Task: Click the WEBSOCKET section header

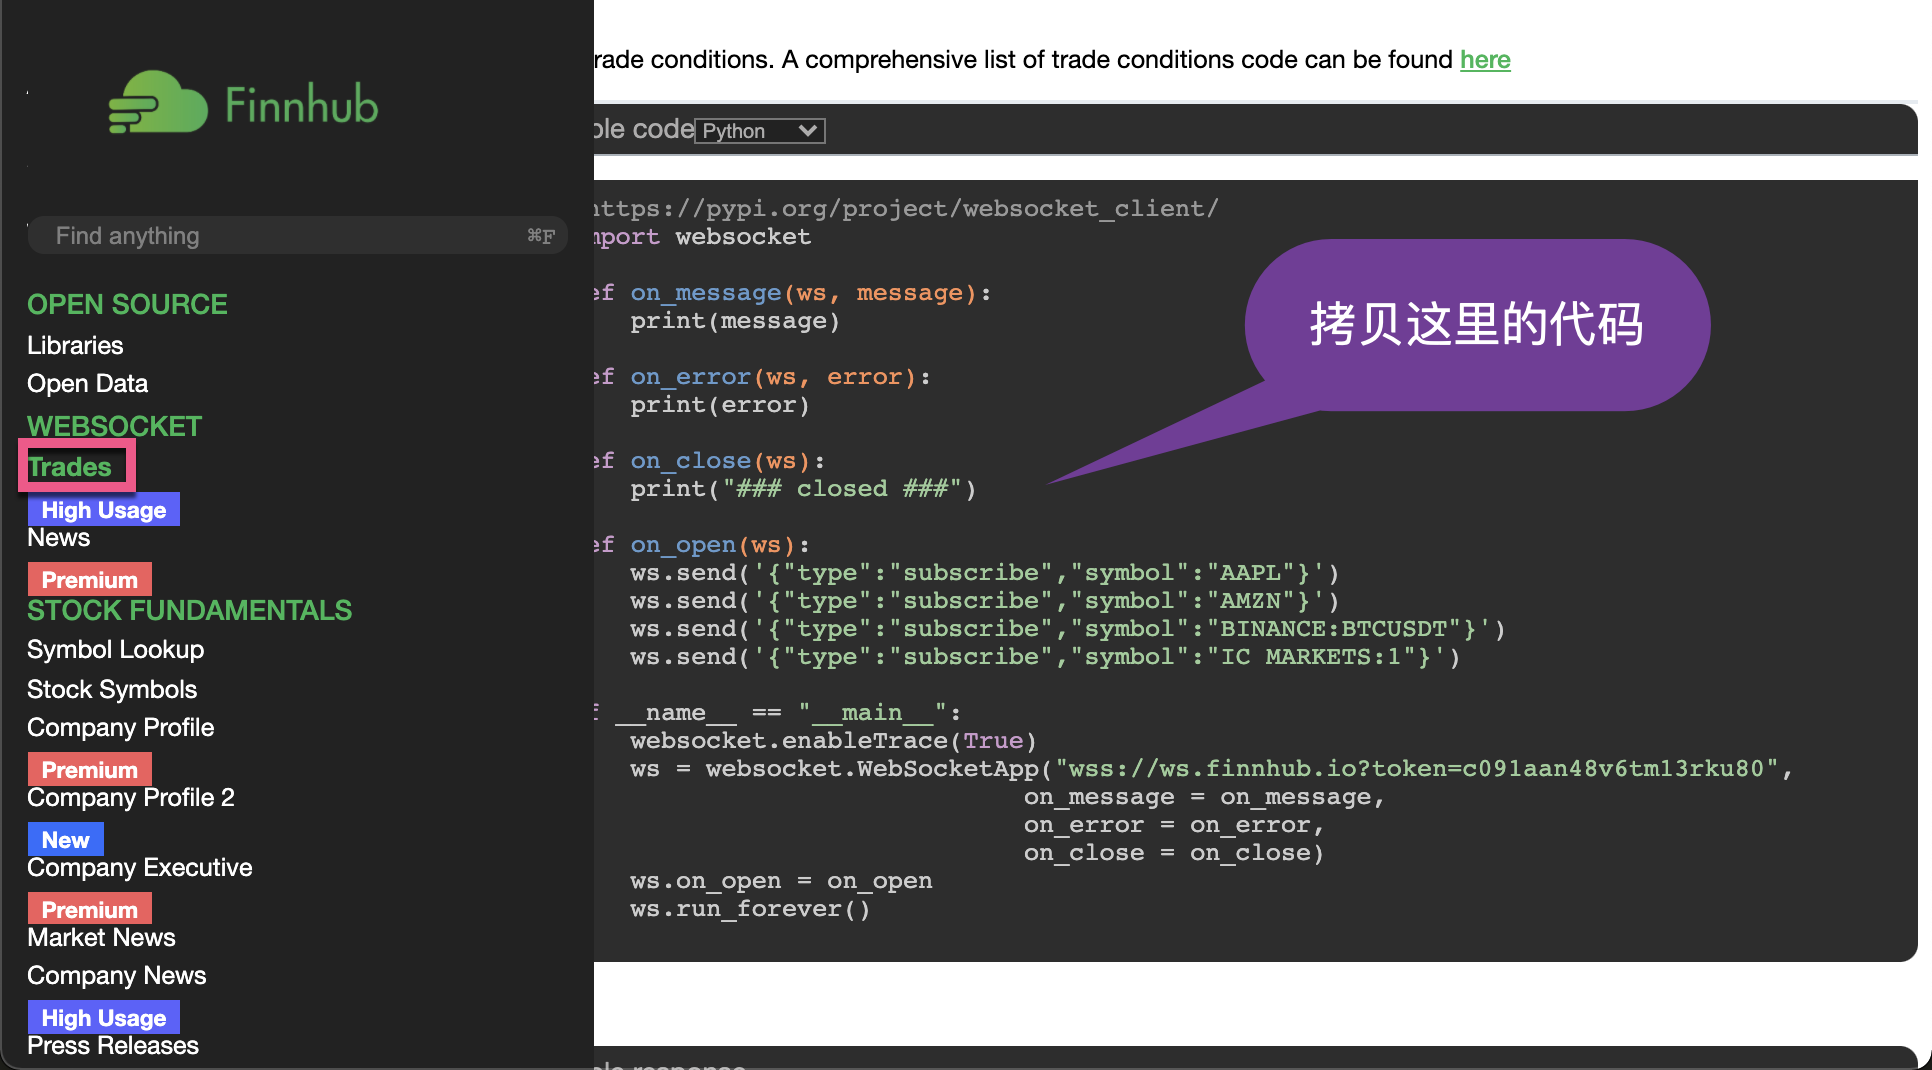Action: 113,425
